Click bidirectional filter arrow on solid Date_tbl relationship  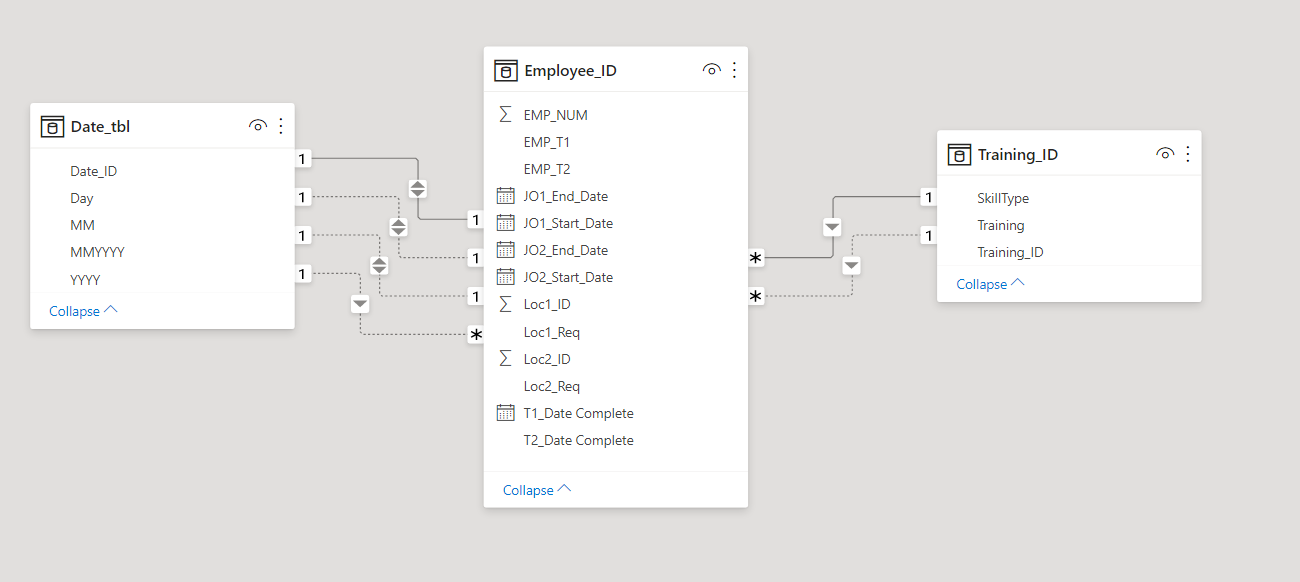[x=418, y=189]
